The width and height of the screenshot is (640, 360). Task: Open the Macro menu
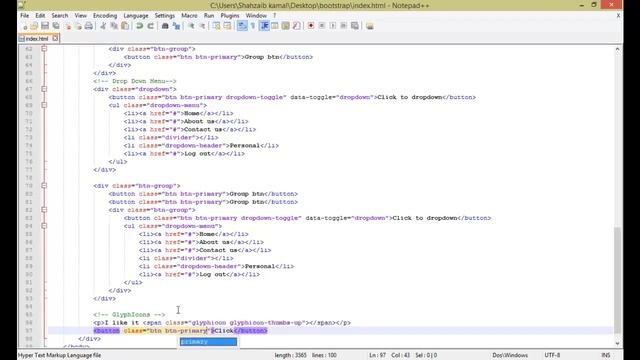click(x=189, y=16)
